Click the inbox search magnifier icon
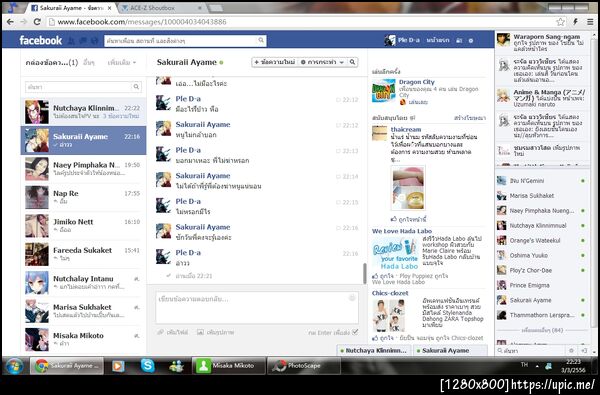 click(136, 87)
